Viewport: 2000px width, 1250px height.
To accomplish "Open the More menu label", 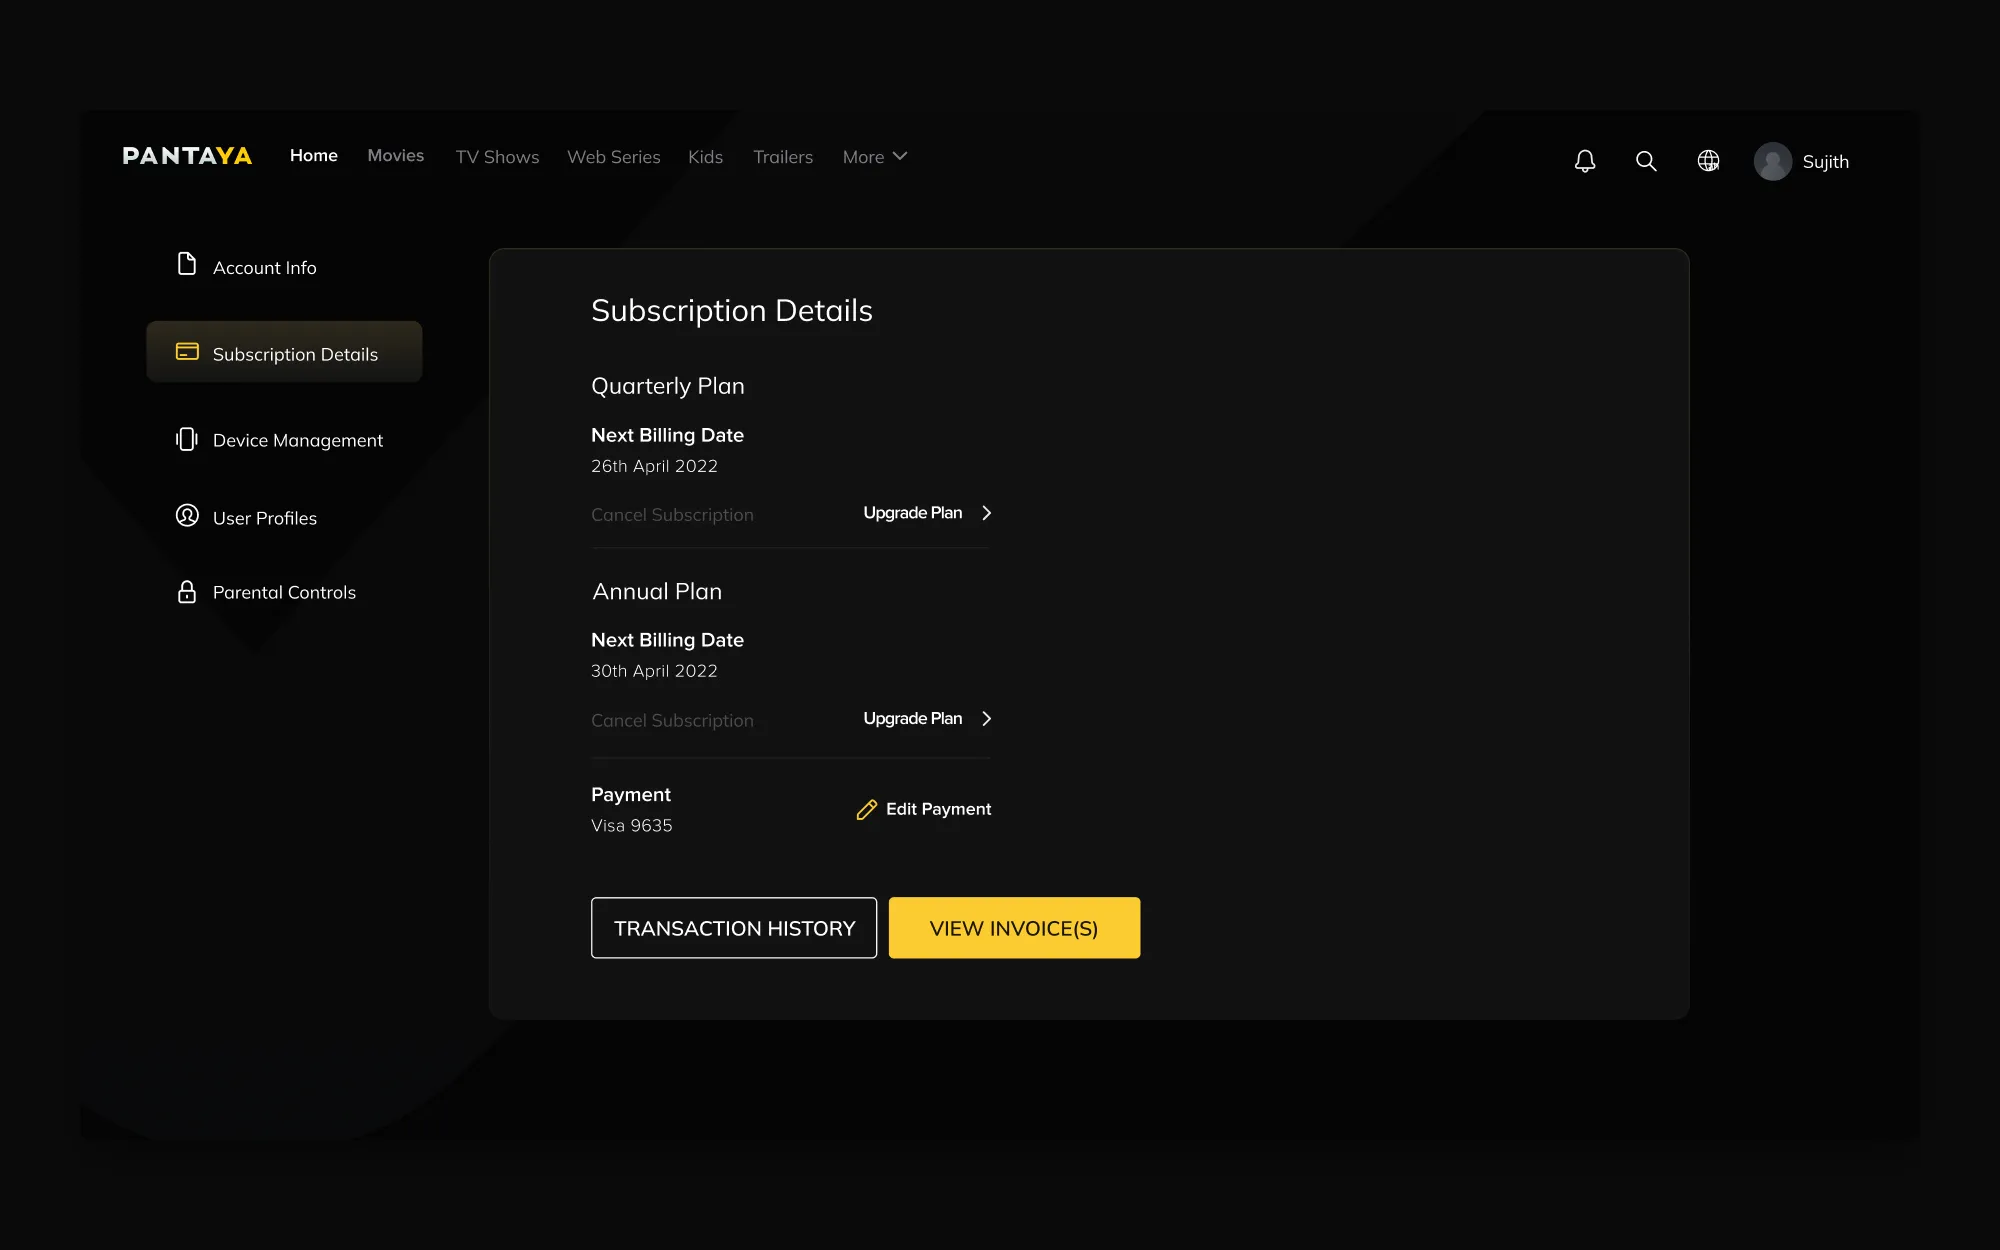I will coord(863,157).
